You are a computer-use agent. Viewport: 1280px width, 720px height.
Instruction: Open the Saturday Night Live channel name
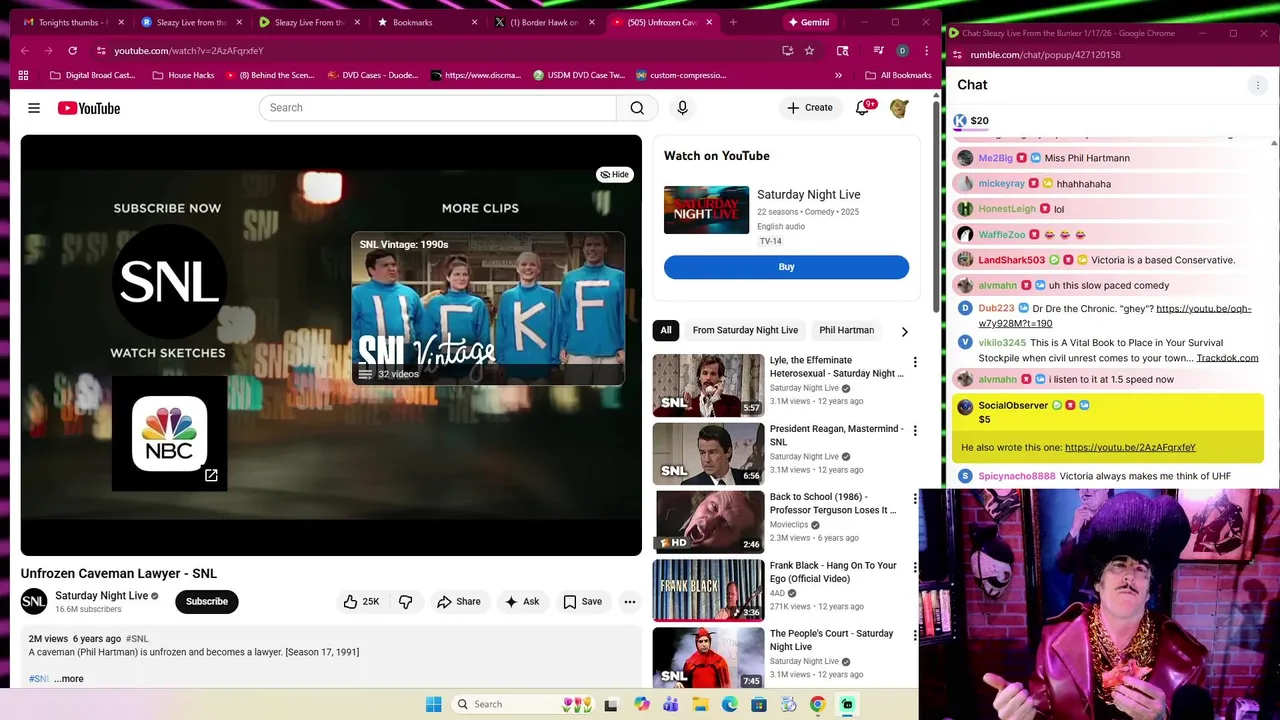[101, 596]
